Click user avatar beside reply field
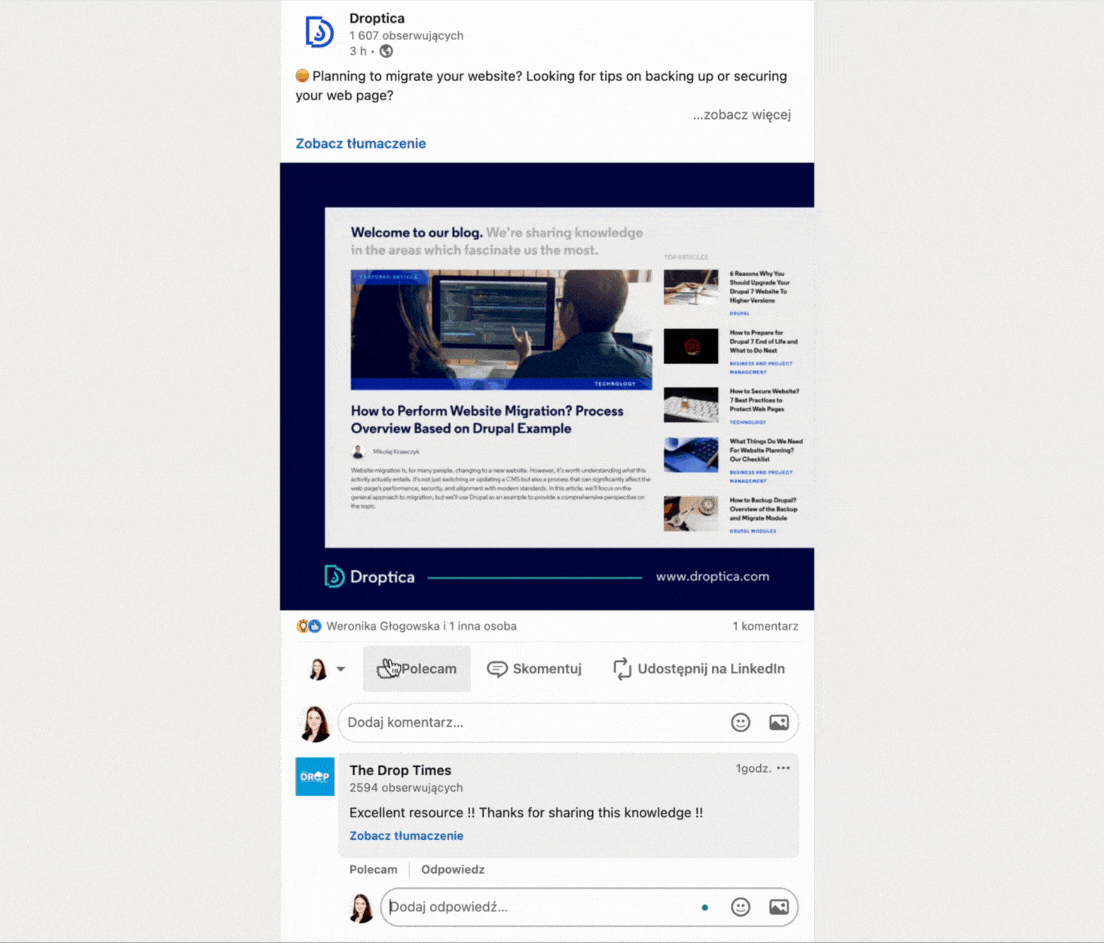This screenshot has height=943, width=1104. (x=361, y=908)
